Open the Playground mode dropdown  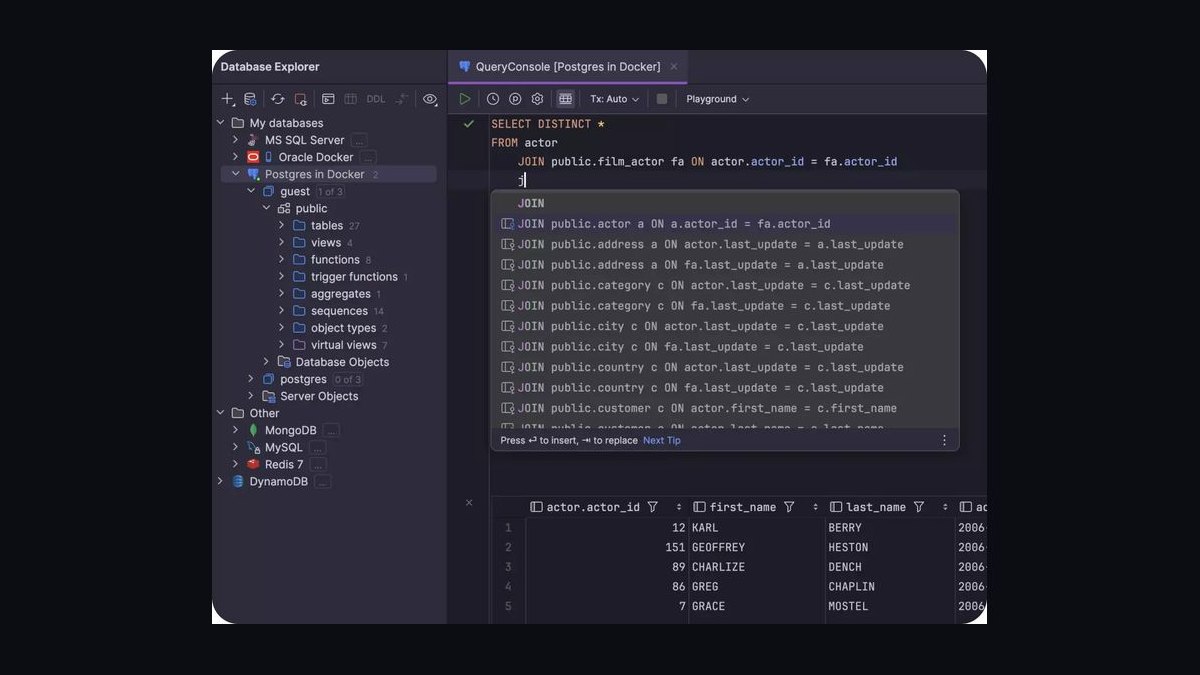coord(717,99)
